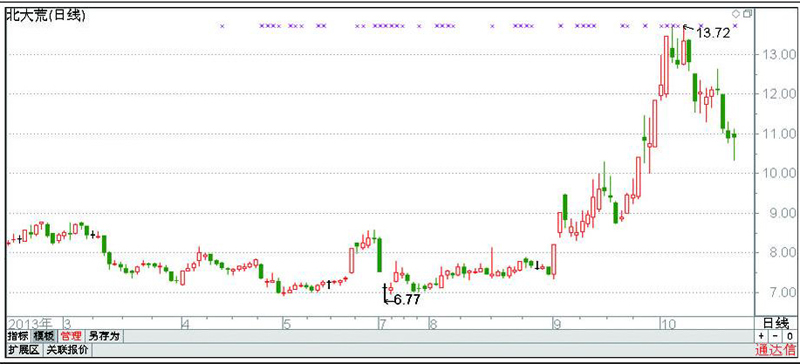Click the 北大荒(日线) chart title
The image size is (800, 364).
[45, 15]
